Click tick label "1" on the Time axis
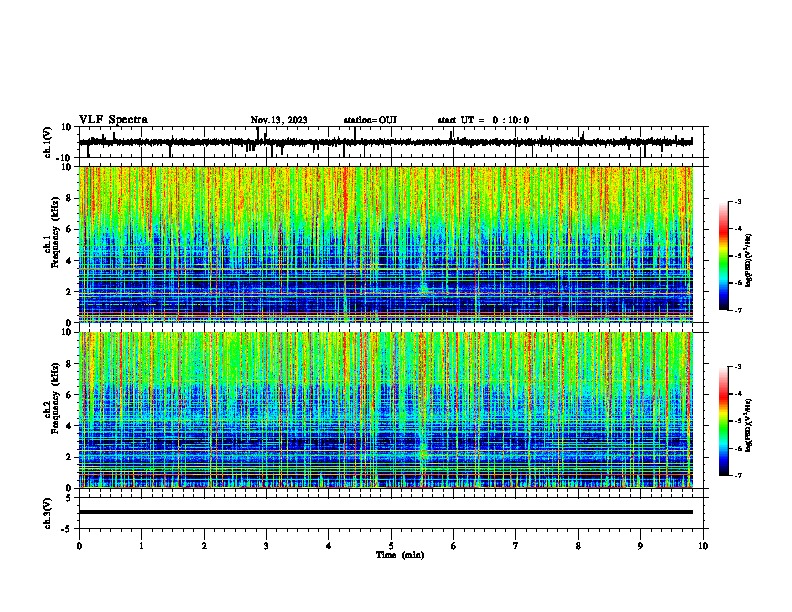 [x=141, y=546]
